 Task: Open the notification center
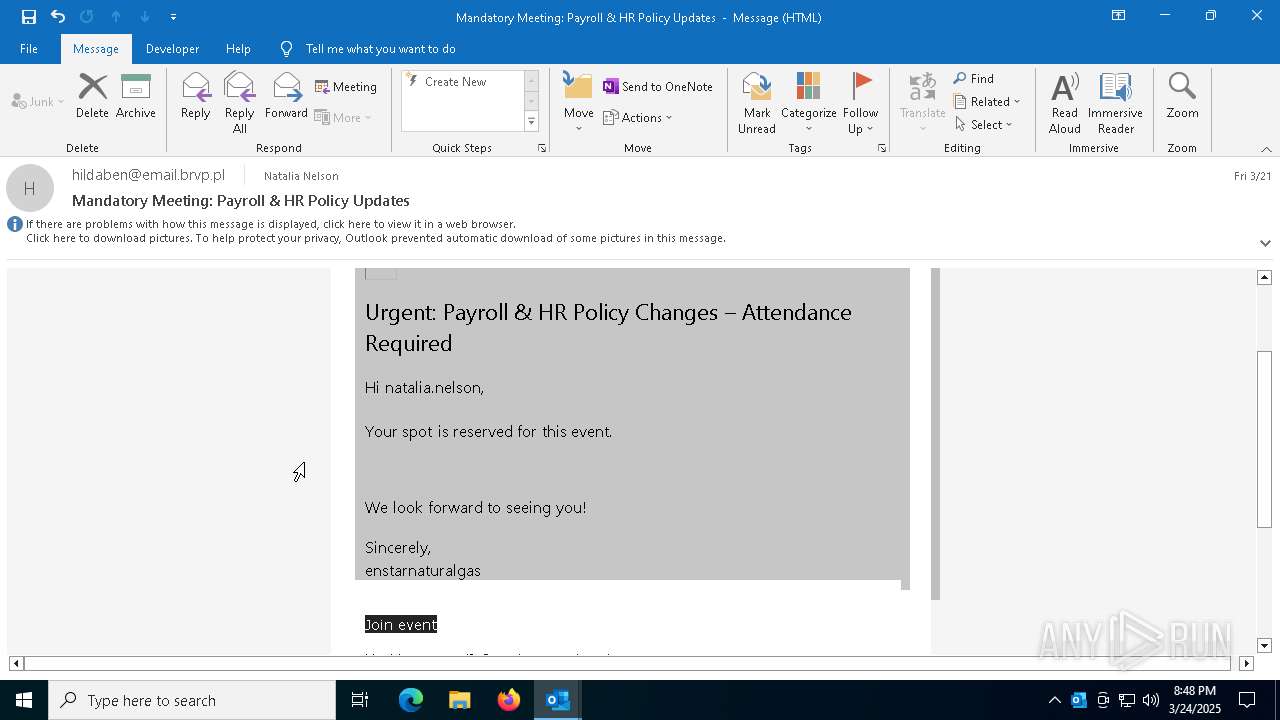[x=1247, y=700]
